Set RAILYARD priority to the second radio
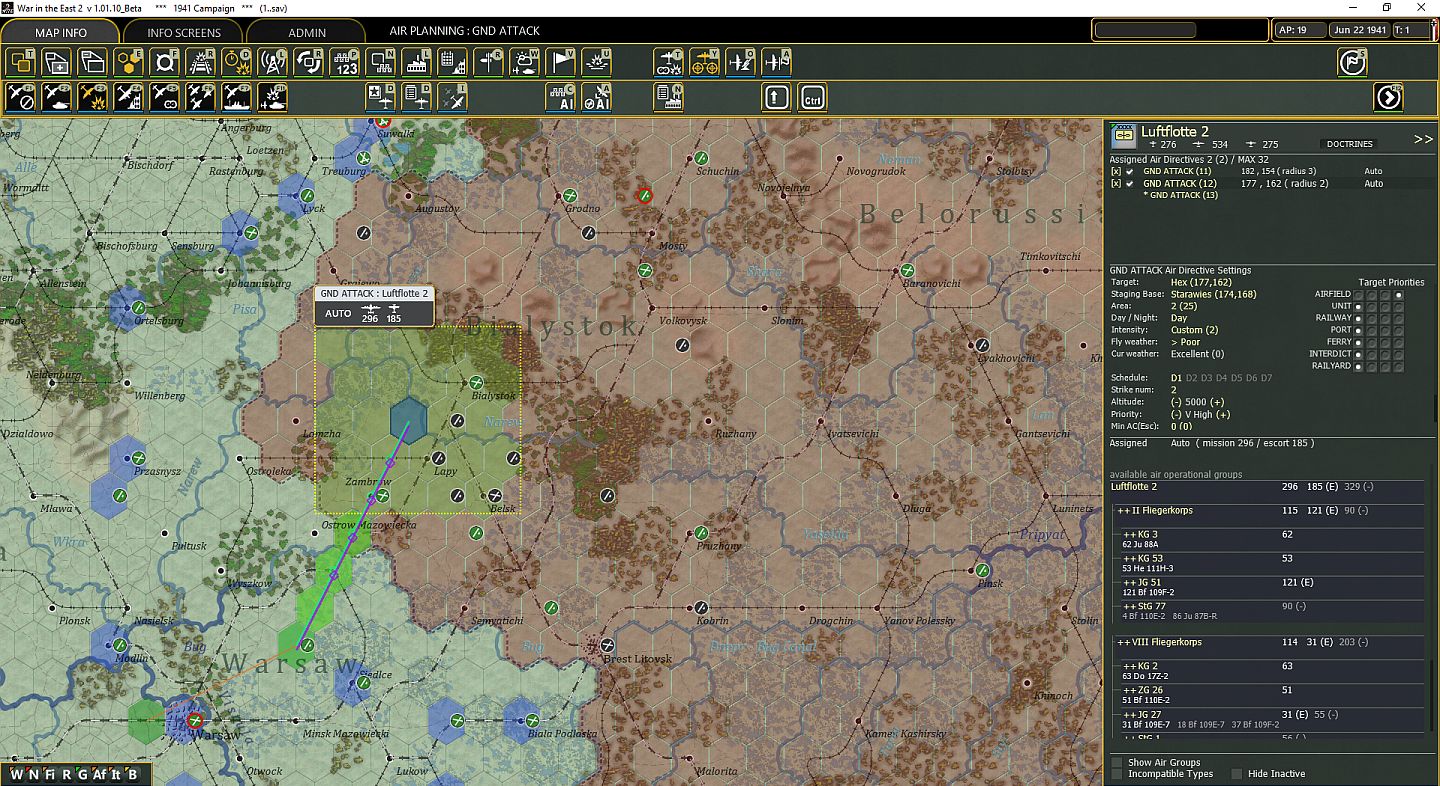This screenshot has width=1440, height=786. point(1372,366)
